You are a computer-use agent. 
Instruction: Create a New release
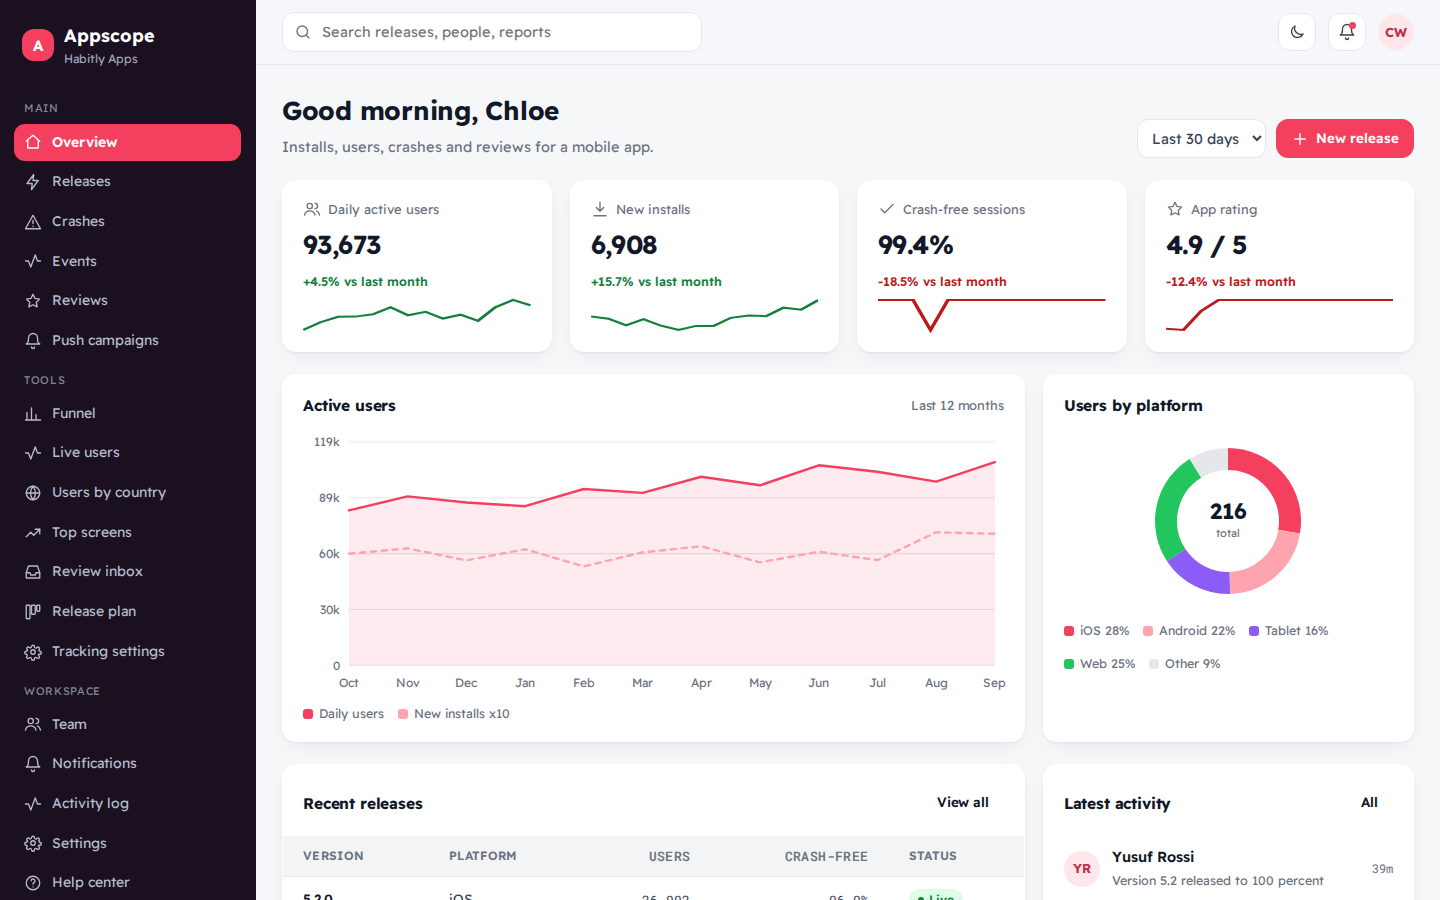[1344, 139]
